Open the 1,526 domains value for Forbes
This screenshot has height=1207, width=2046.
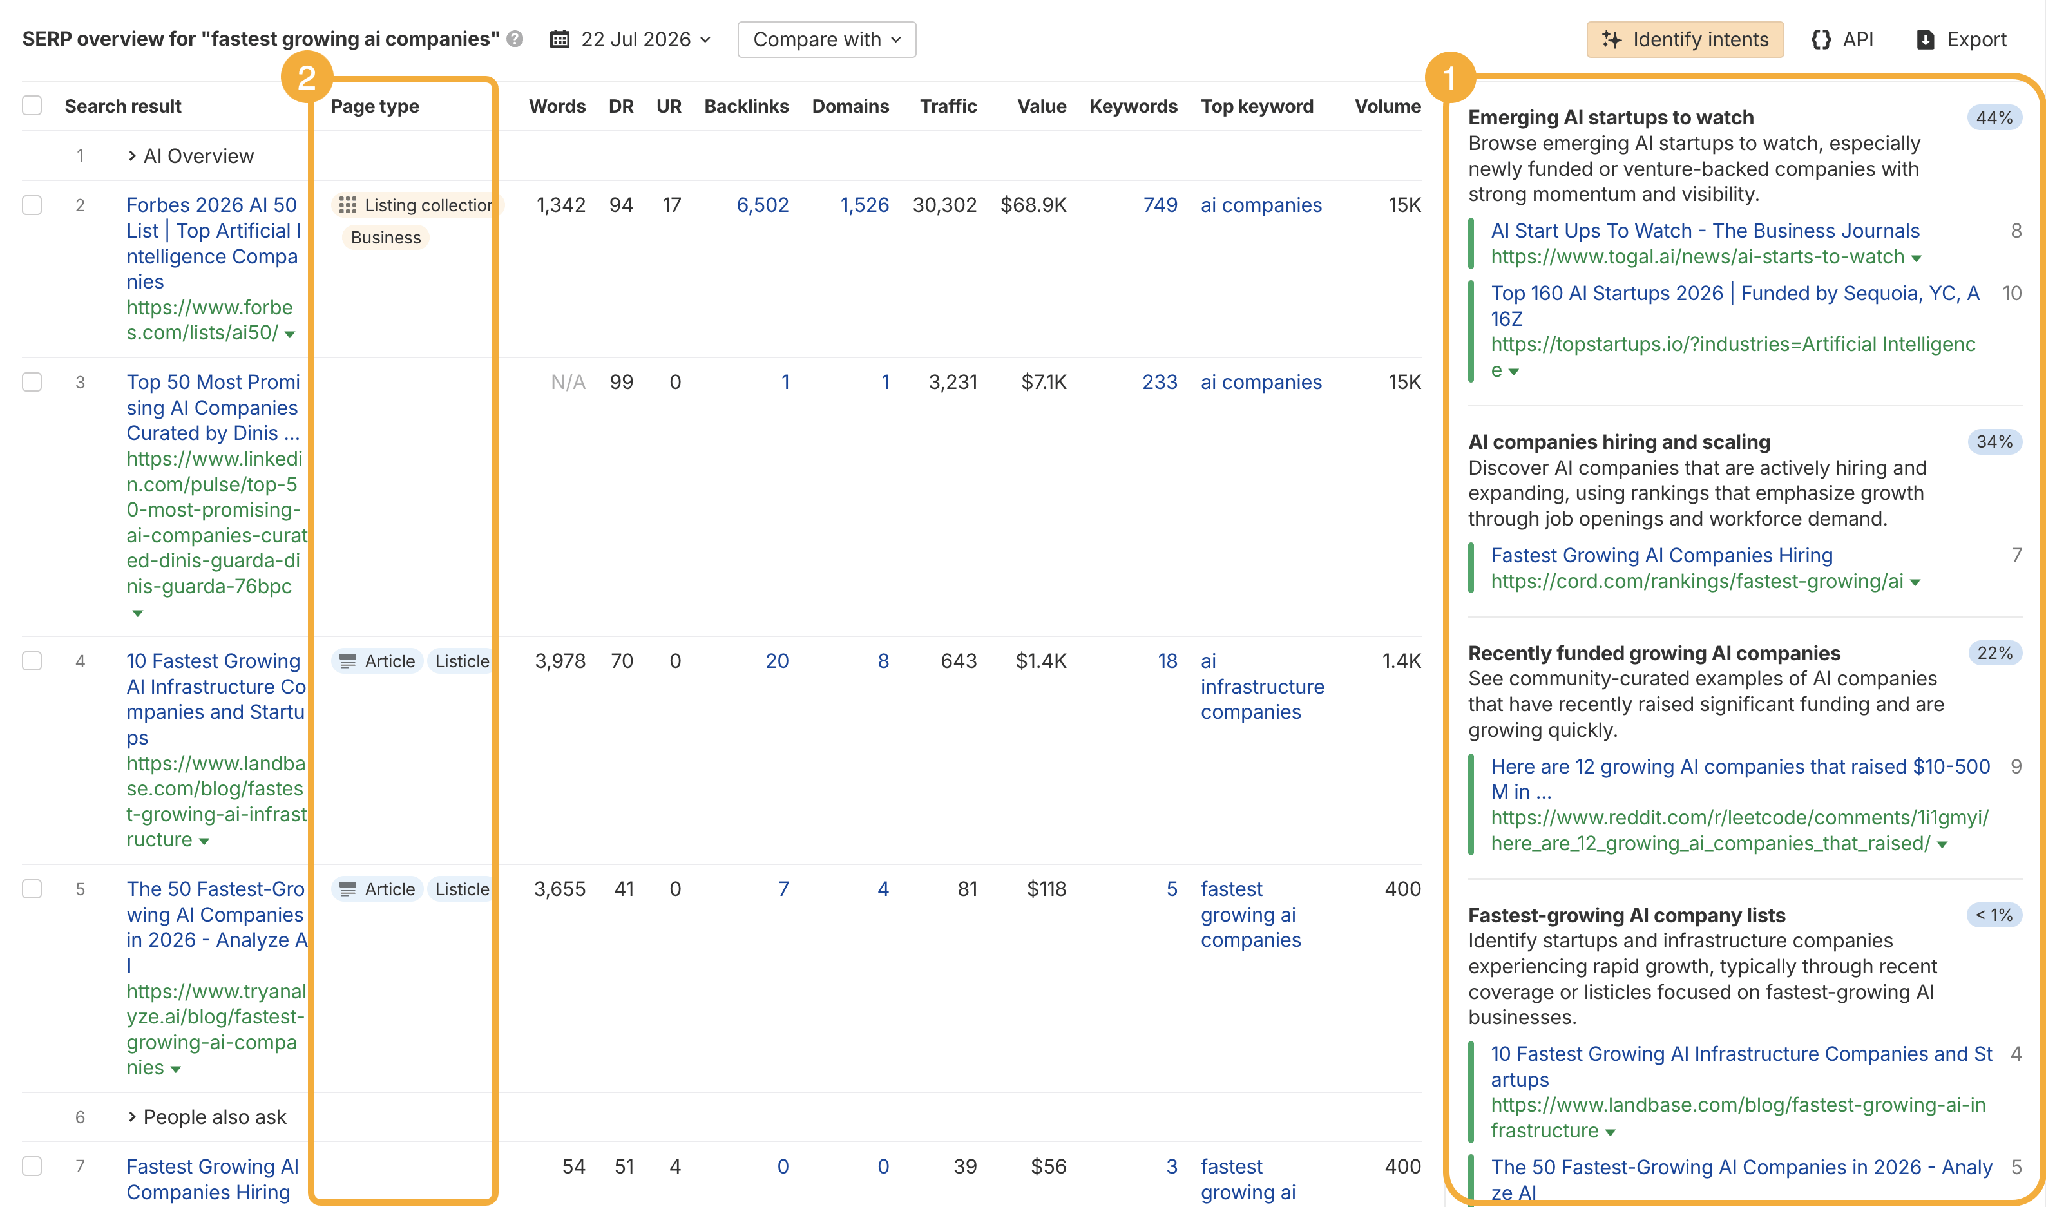click(864, 205)
